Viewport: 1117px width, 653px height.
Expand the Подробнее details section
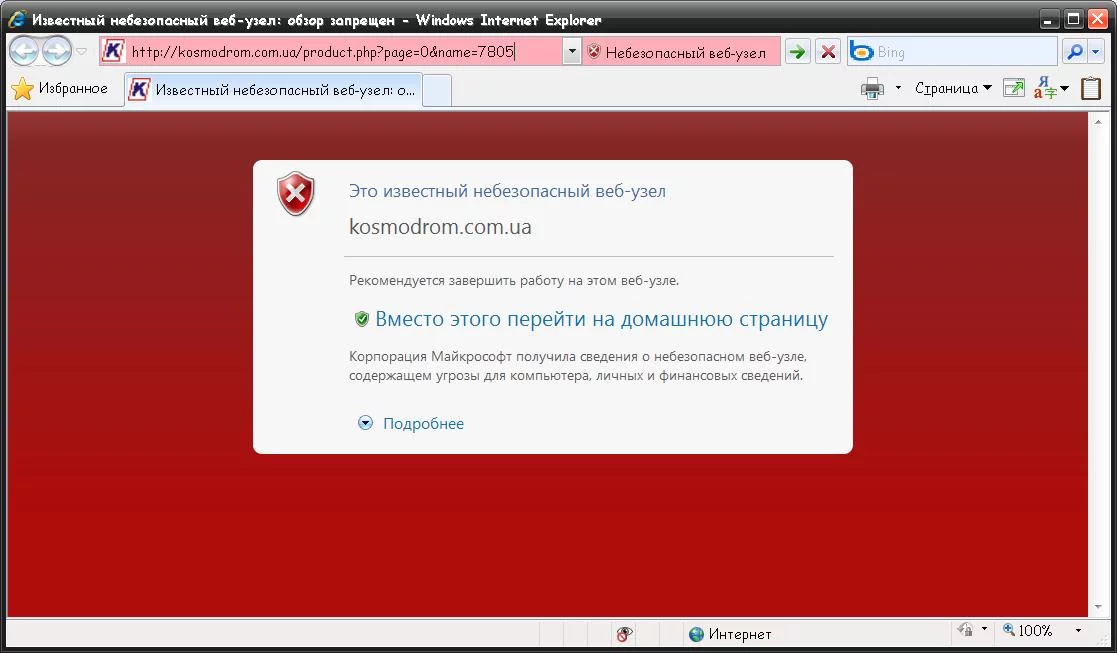click(365, 423)
